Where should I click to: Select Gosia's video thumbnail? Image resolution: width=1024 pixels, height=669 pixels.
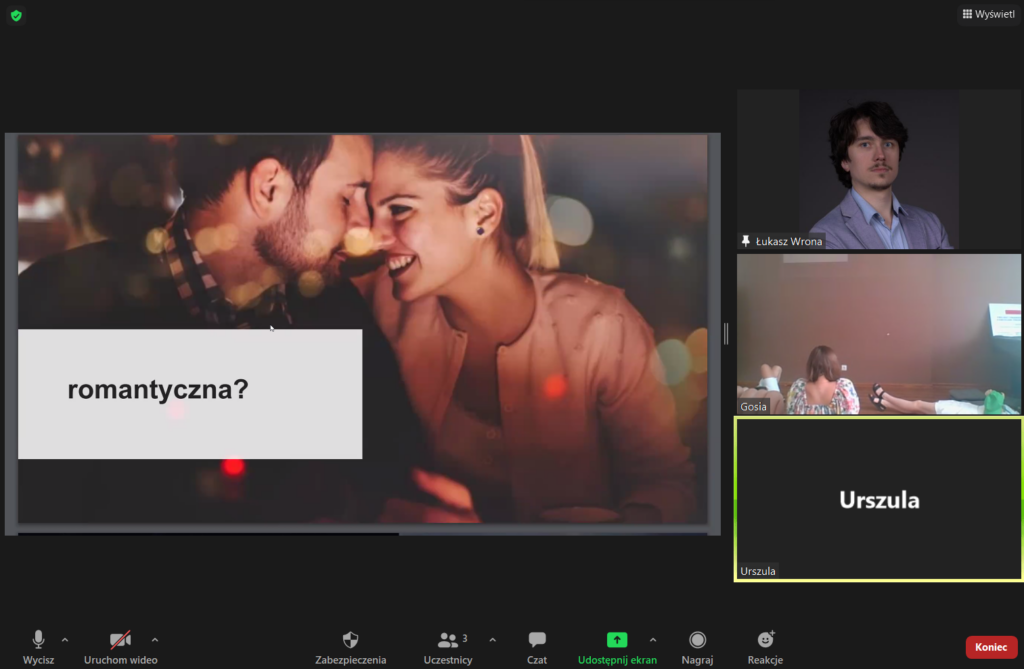[x=879, y=333]
